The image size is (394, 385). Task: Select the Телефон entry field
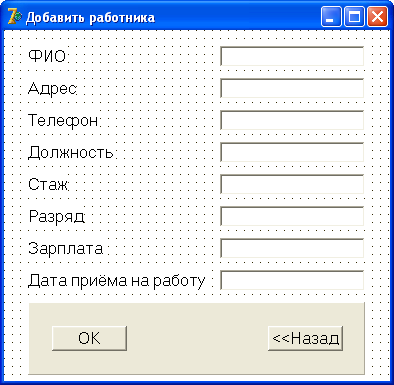pos(292,120)
